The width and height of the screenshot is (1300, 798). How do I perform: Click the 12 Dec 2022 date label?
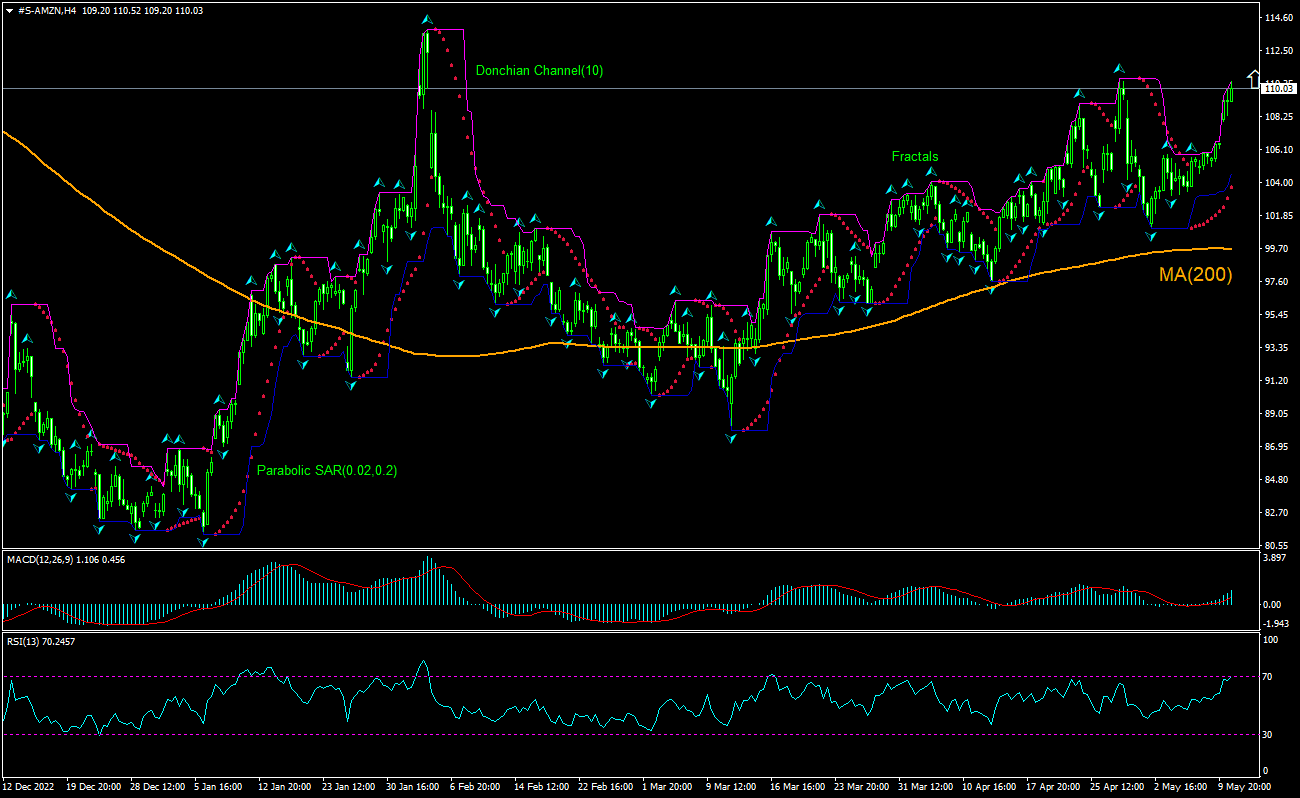pyautogui.click(x=29, y=787)
